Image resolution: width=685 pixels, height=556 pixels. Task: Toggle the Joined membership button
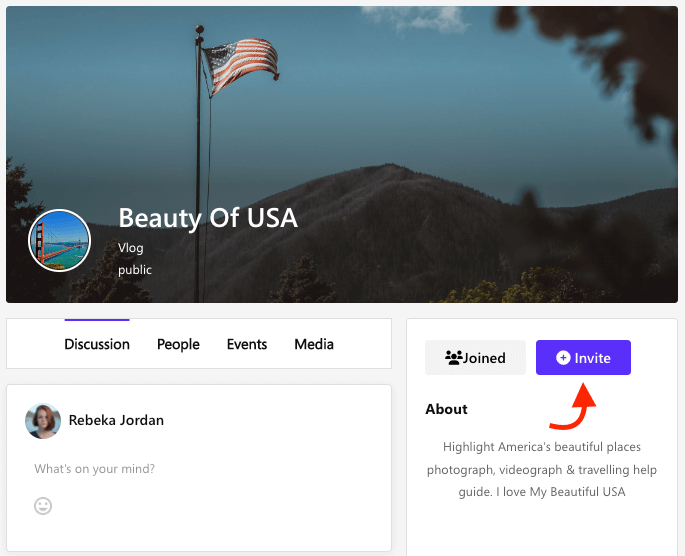(x=475, y=358)
